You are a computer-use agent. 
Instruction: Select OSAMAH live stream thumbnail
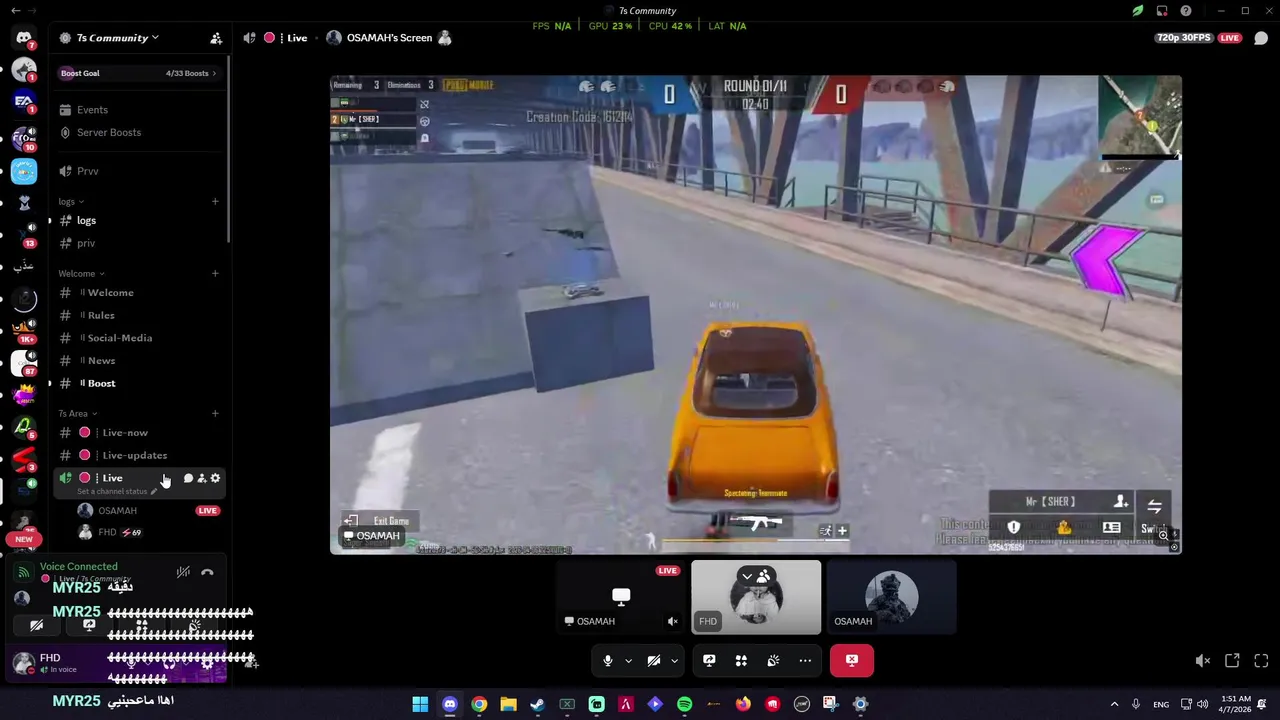[x=621, y=597]
